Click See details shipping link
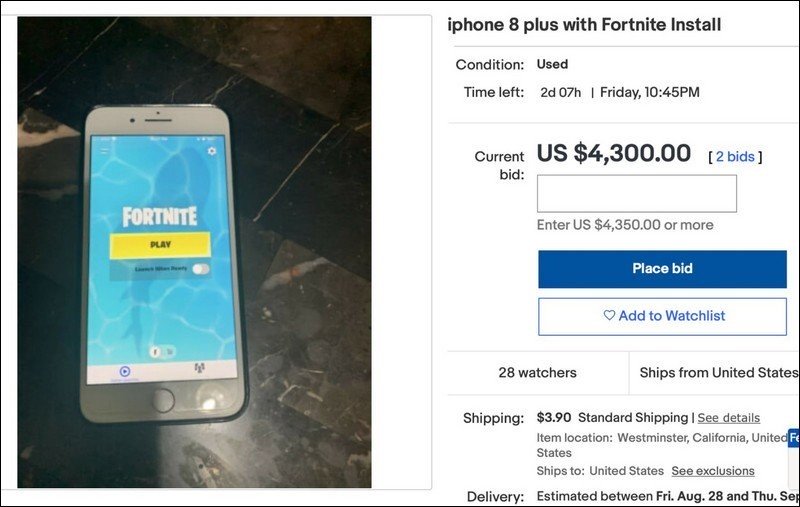Screen dimensions: 800x507 point(728,418)
